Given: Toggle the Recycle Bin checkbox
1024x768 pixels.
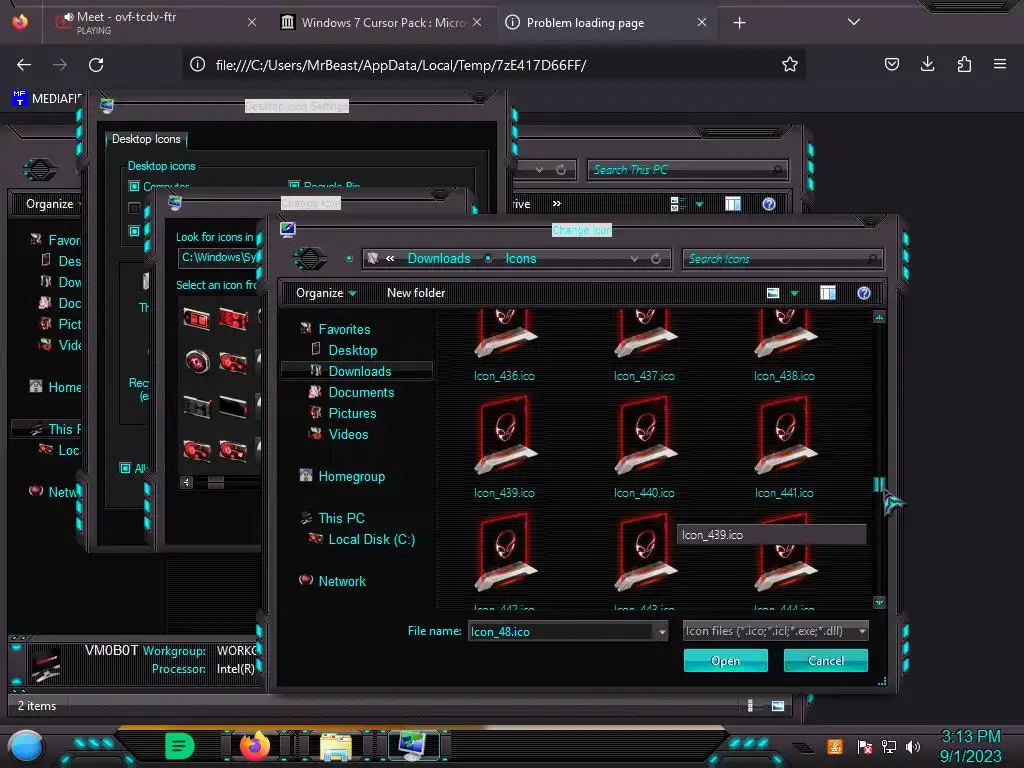Looking at the screenshot, I should 294,186.
